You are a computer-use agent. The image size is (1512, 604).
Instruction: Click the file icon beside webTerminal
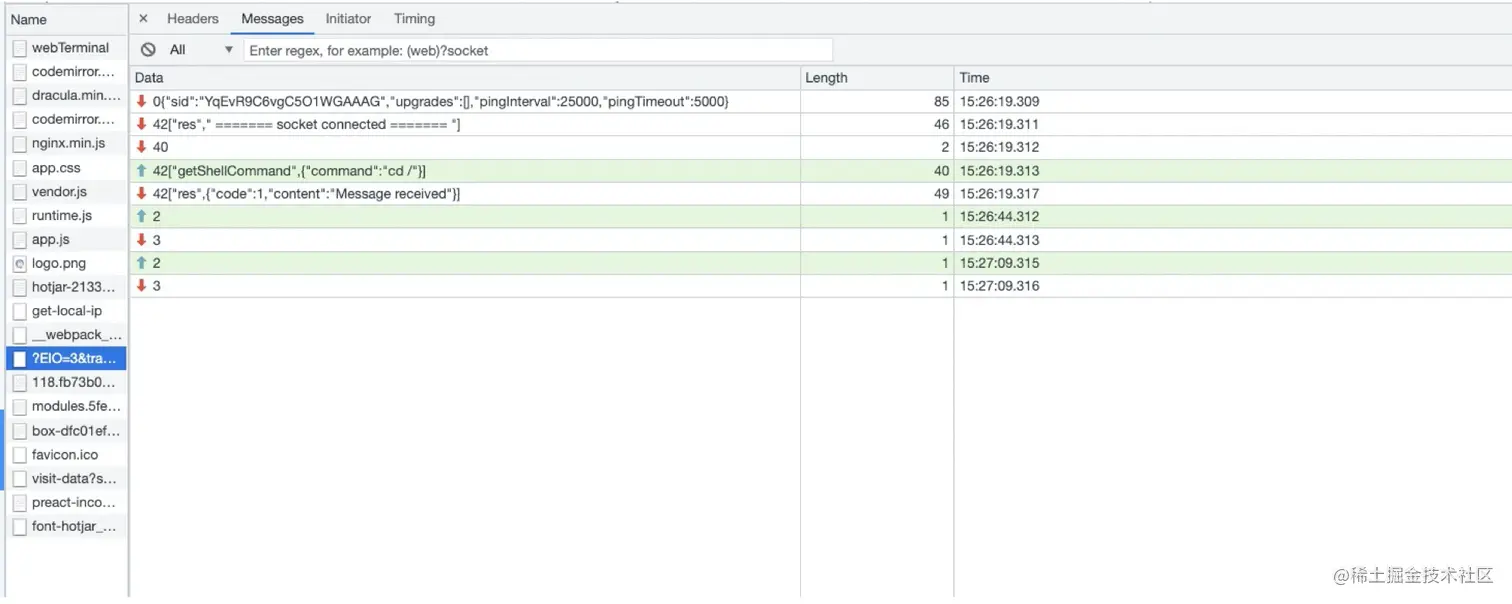click(20, 48)
